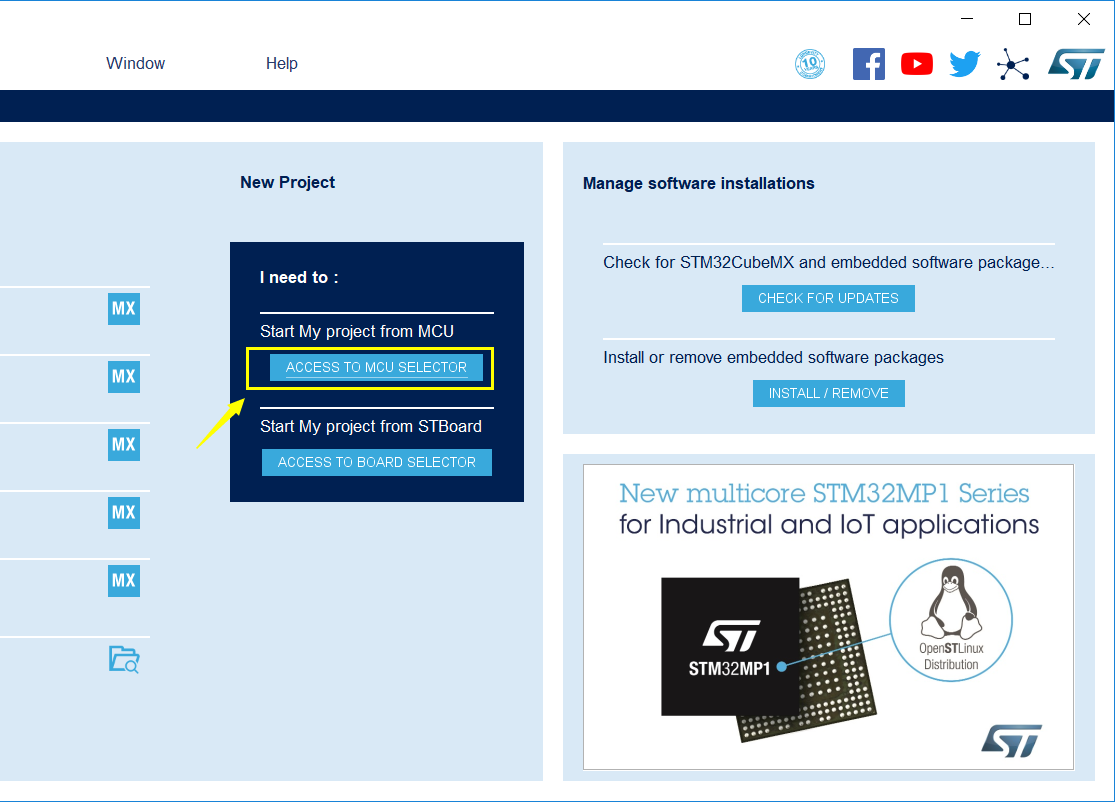Screen dimensions: 1115x802
Task: Click the OpenSTLinux Distribution penguin graphic
Action: pyautogui.click(x=951, y=619)
